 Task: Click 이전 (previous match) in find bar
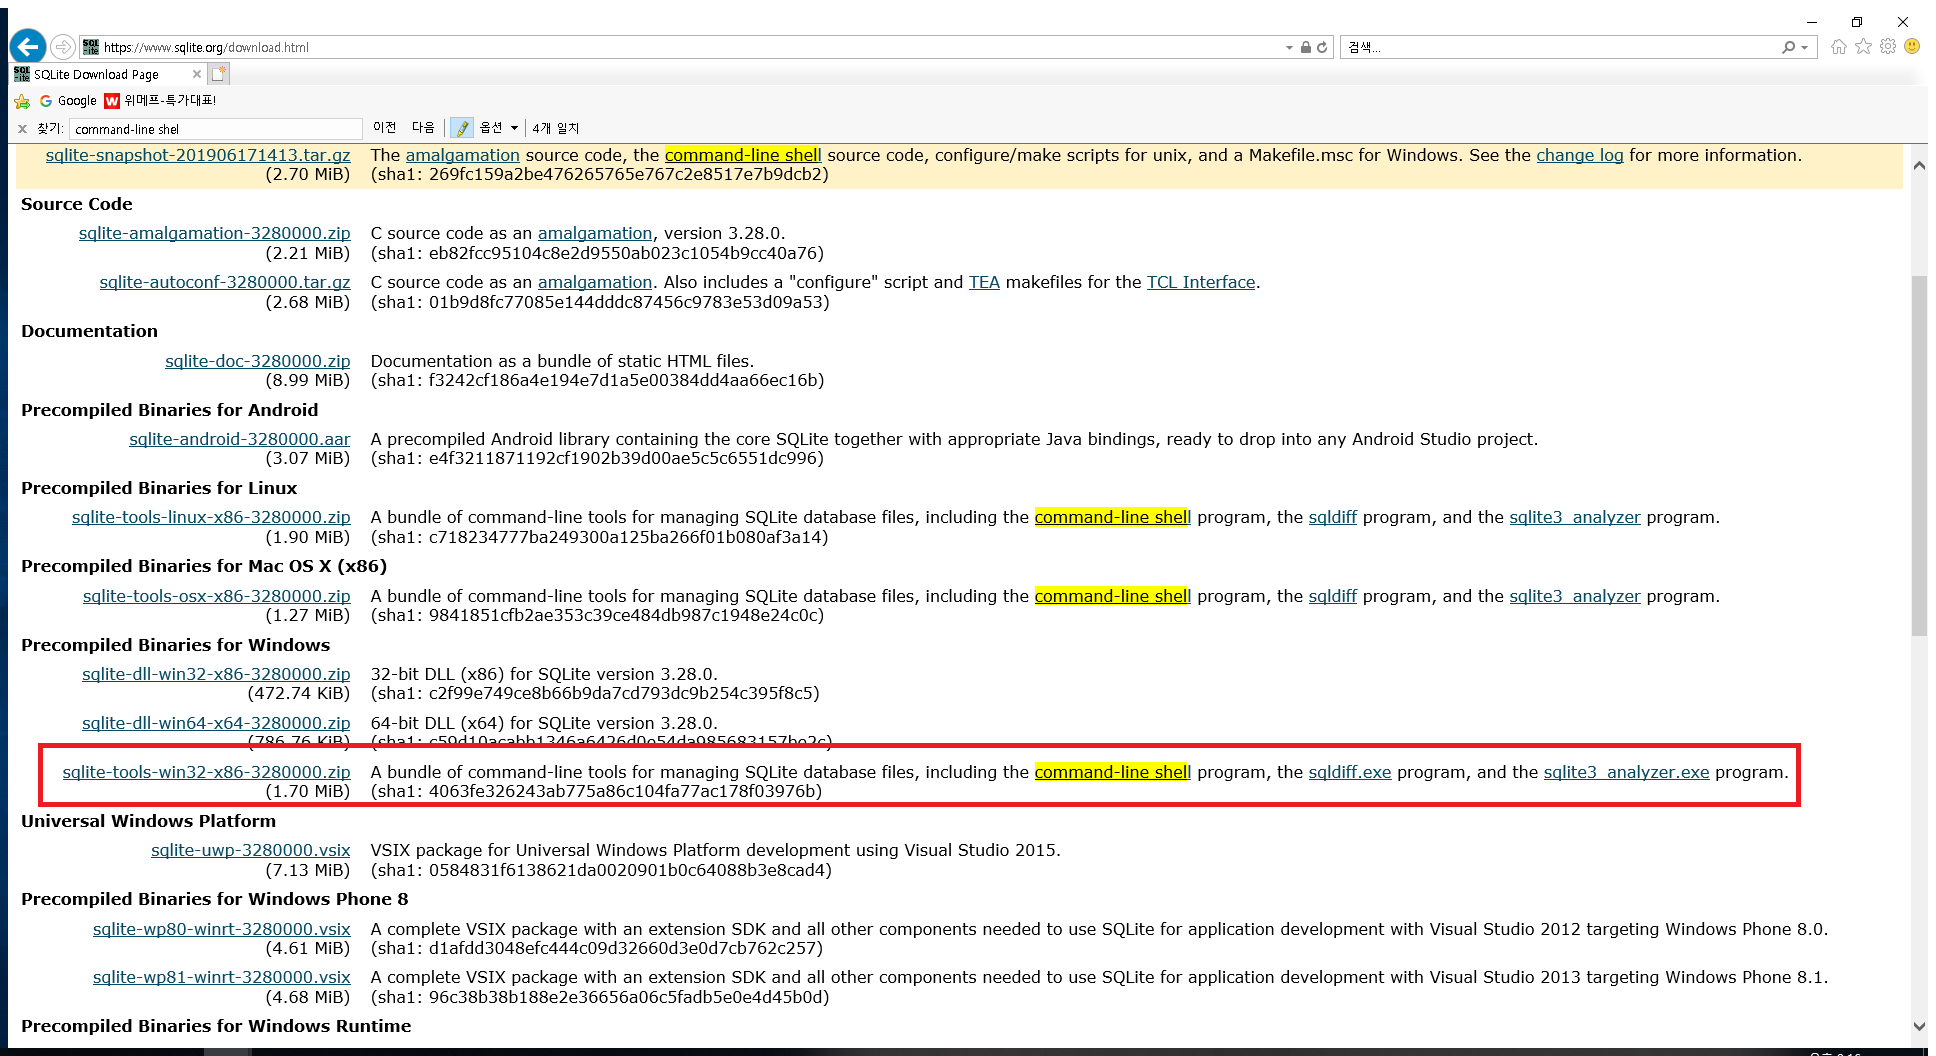(x=385, y=128)
